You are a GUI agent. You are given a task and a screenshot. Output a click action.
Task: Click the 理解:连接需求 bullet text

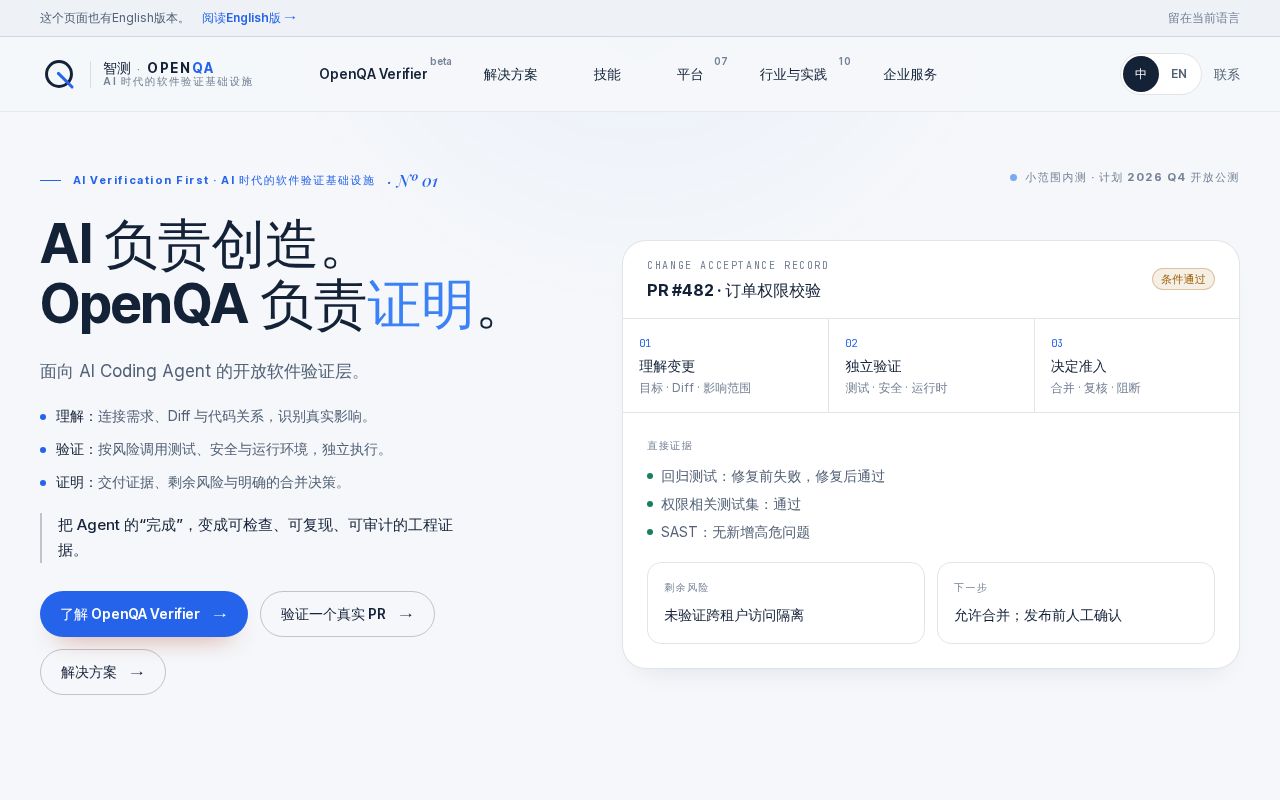[x=214, y=416]
